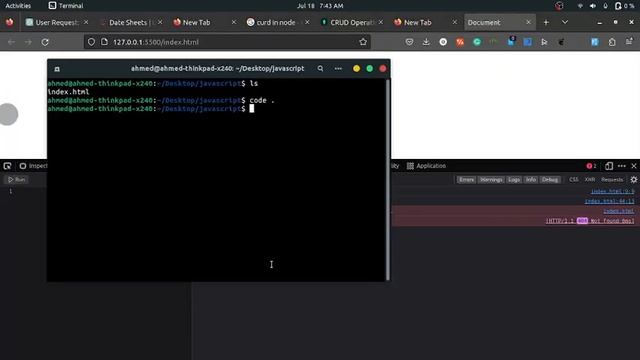
Task: Click the black apple-shaped extension icon
Action: tap(561, 42)
